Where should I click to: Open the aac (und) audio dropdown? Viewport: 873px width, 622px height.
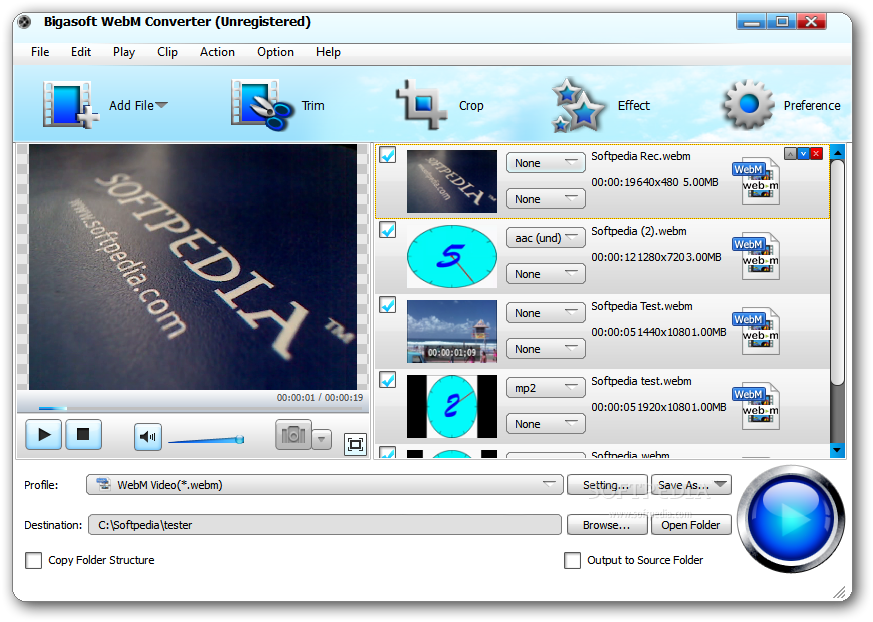[546, 238]
